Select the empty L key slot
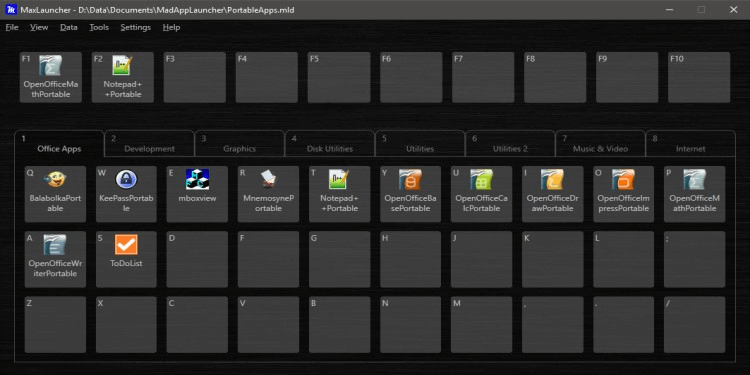The image size is (750, 375). coord(624,259)
